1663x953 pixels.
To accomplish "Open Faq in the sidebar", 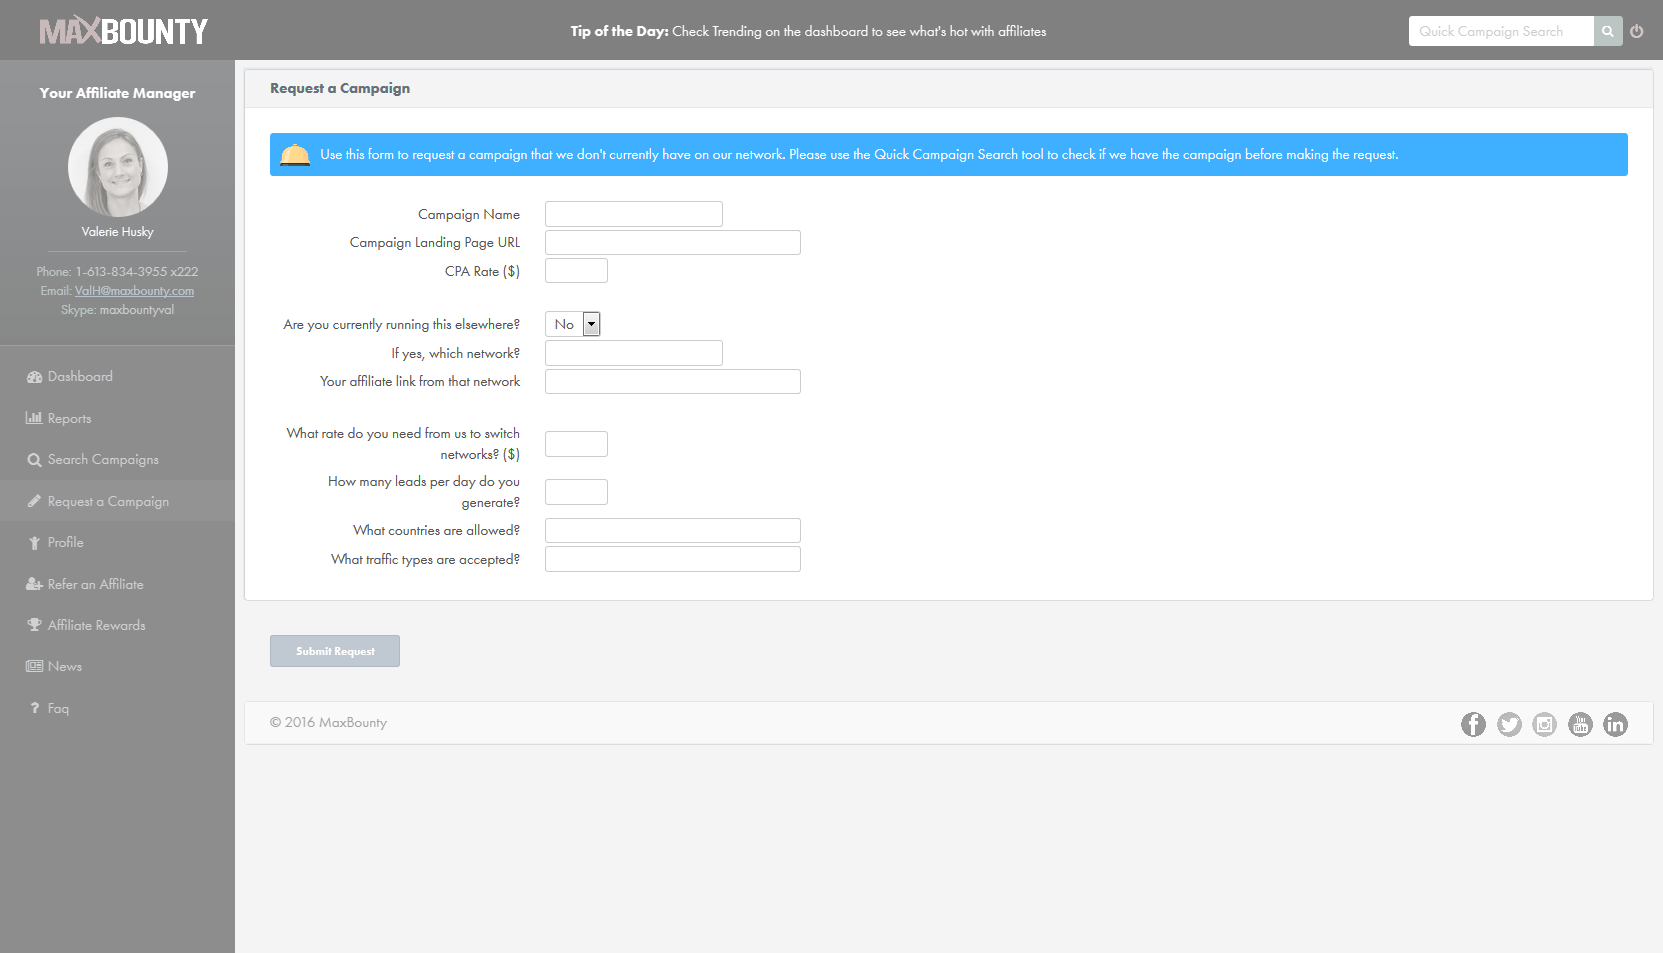I will click(x=58, y=708).
